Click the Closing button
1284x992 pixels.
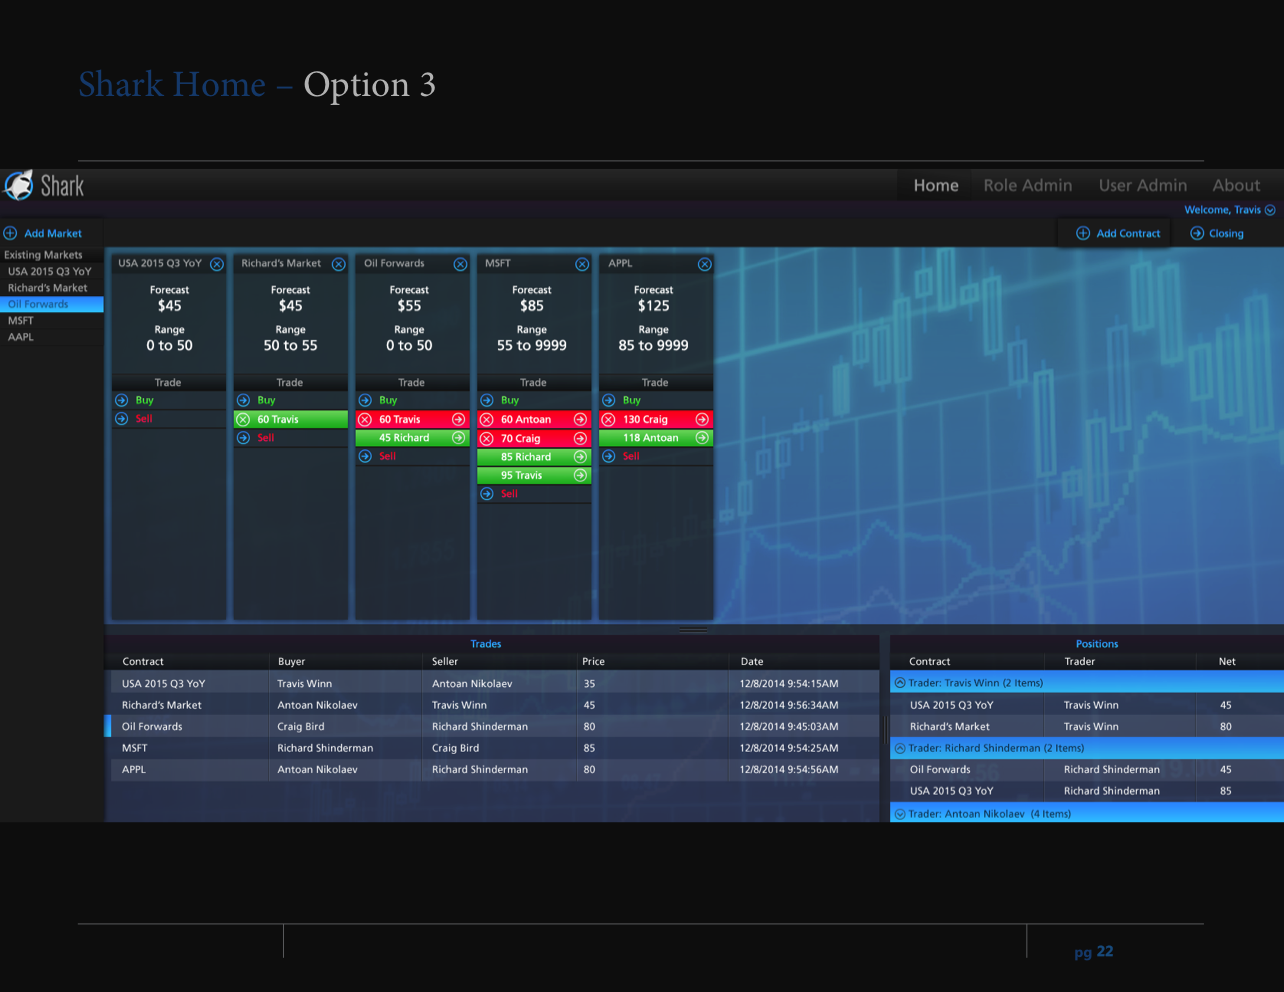tap(1217, 233)
